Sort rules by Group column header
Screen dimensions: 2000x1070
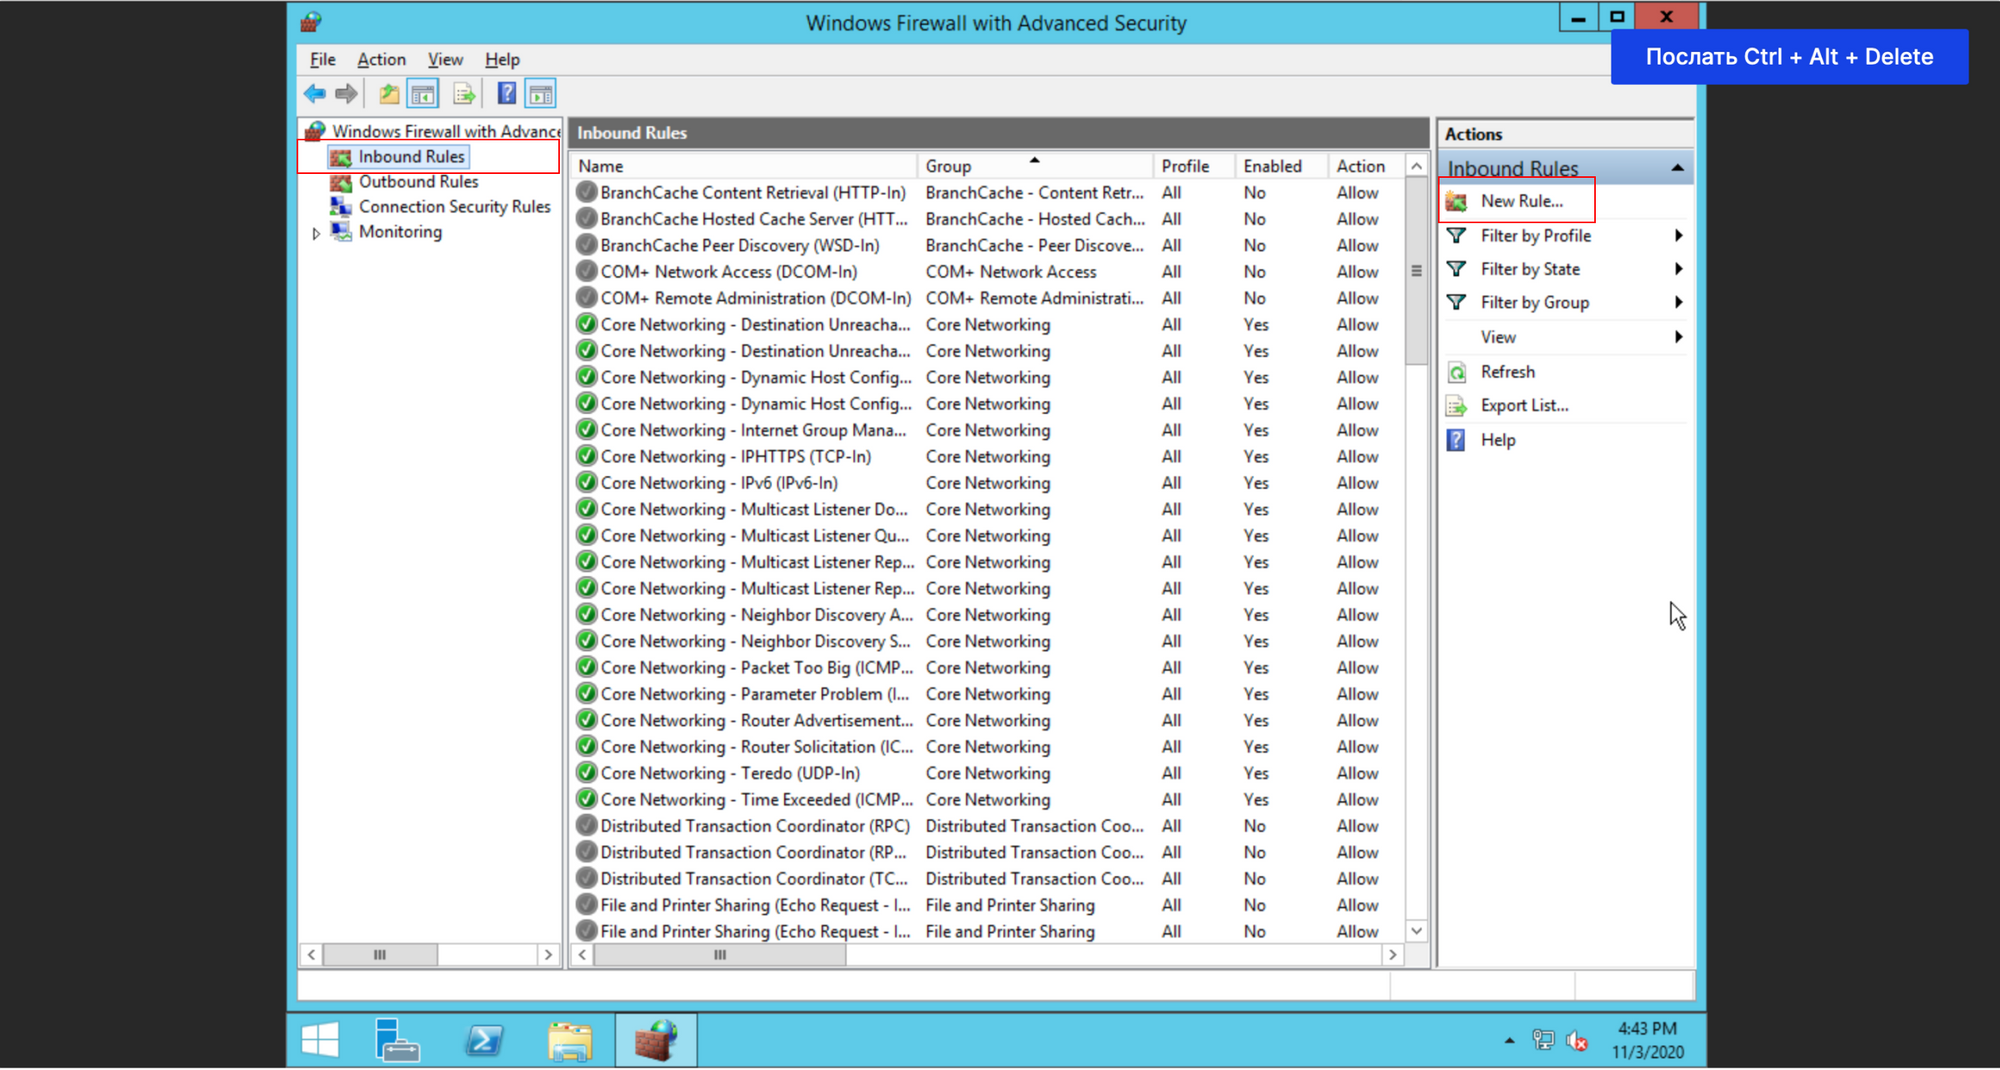click(1035, 166)
